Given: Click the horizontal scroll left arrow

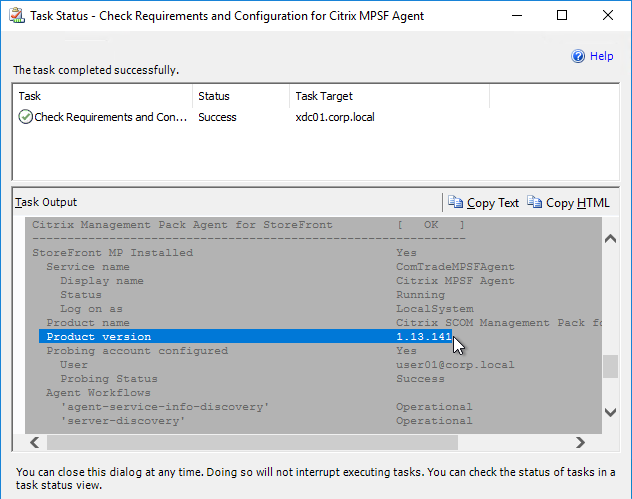Looking at the screenshot, I should [x=35, y=442].
